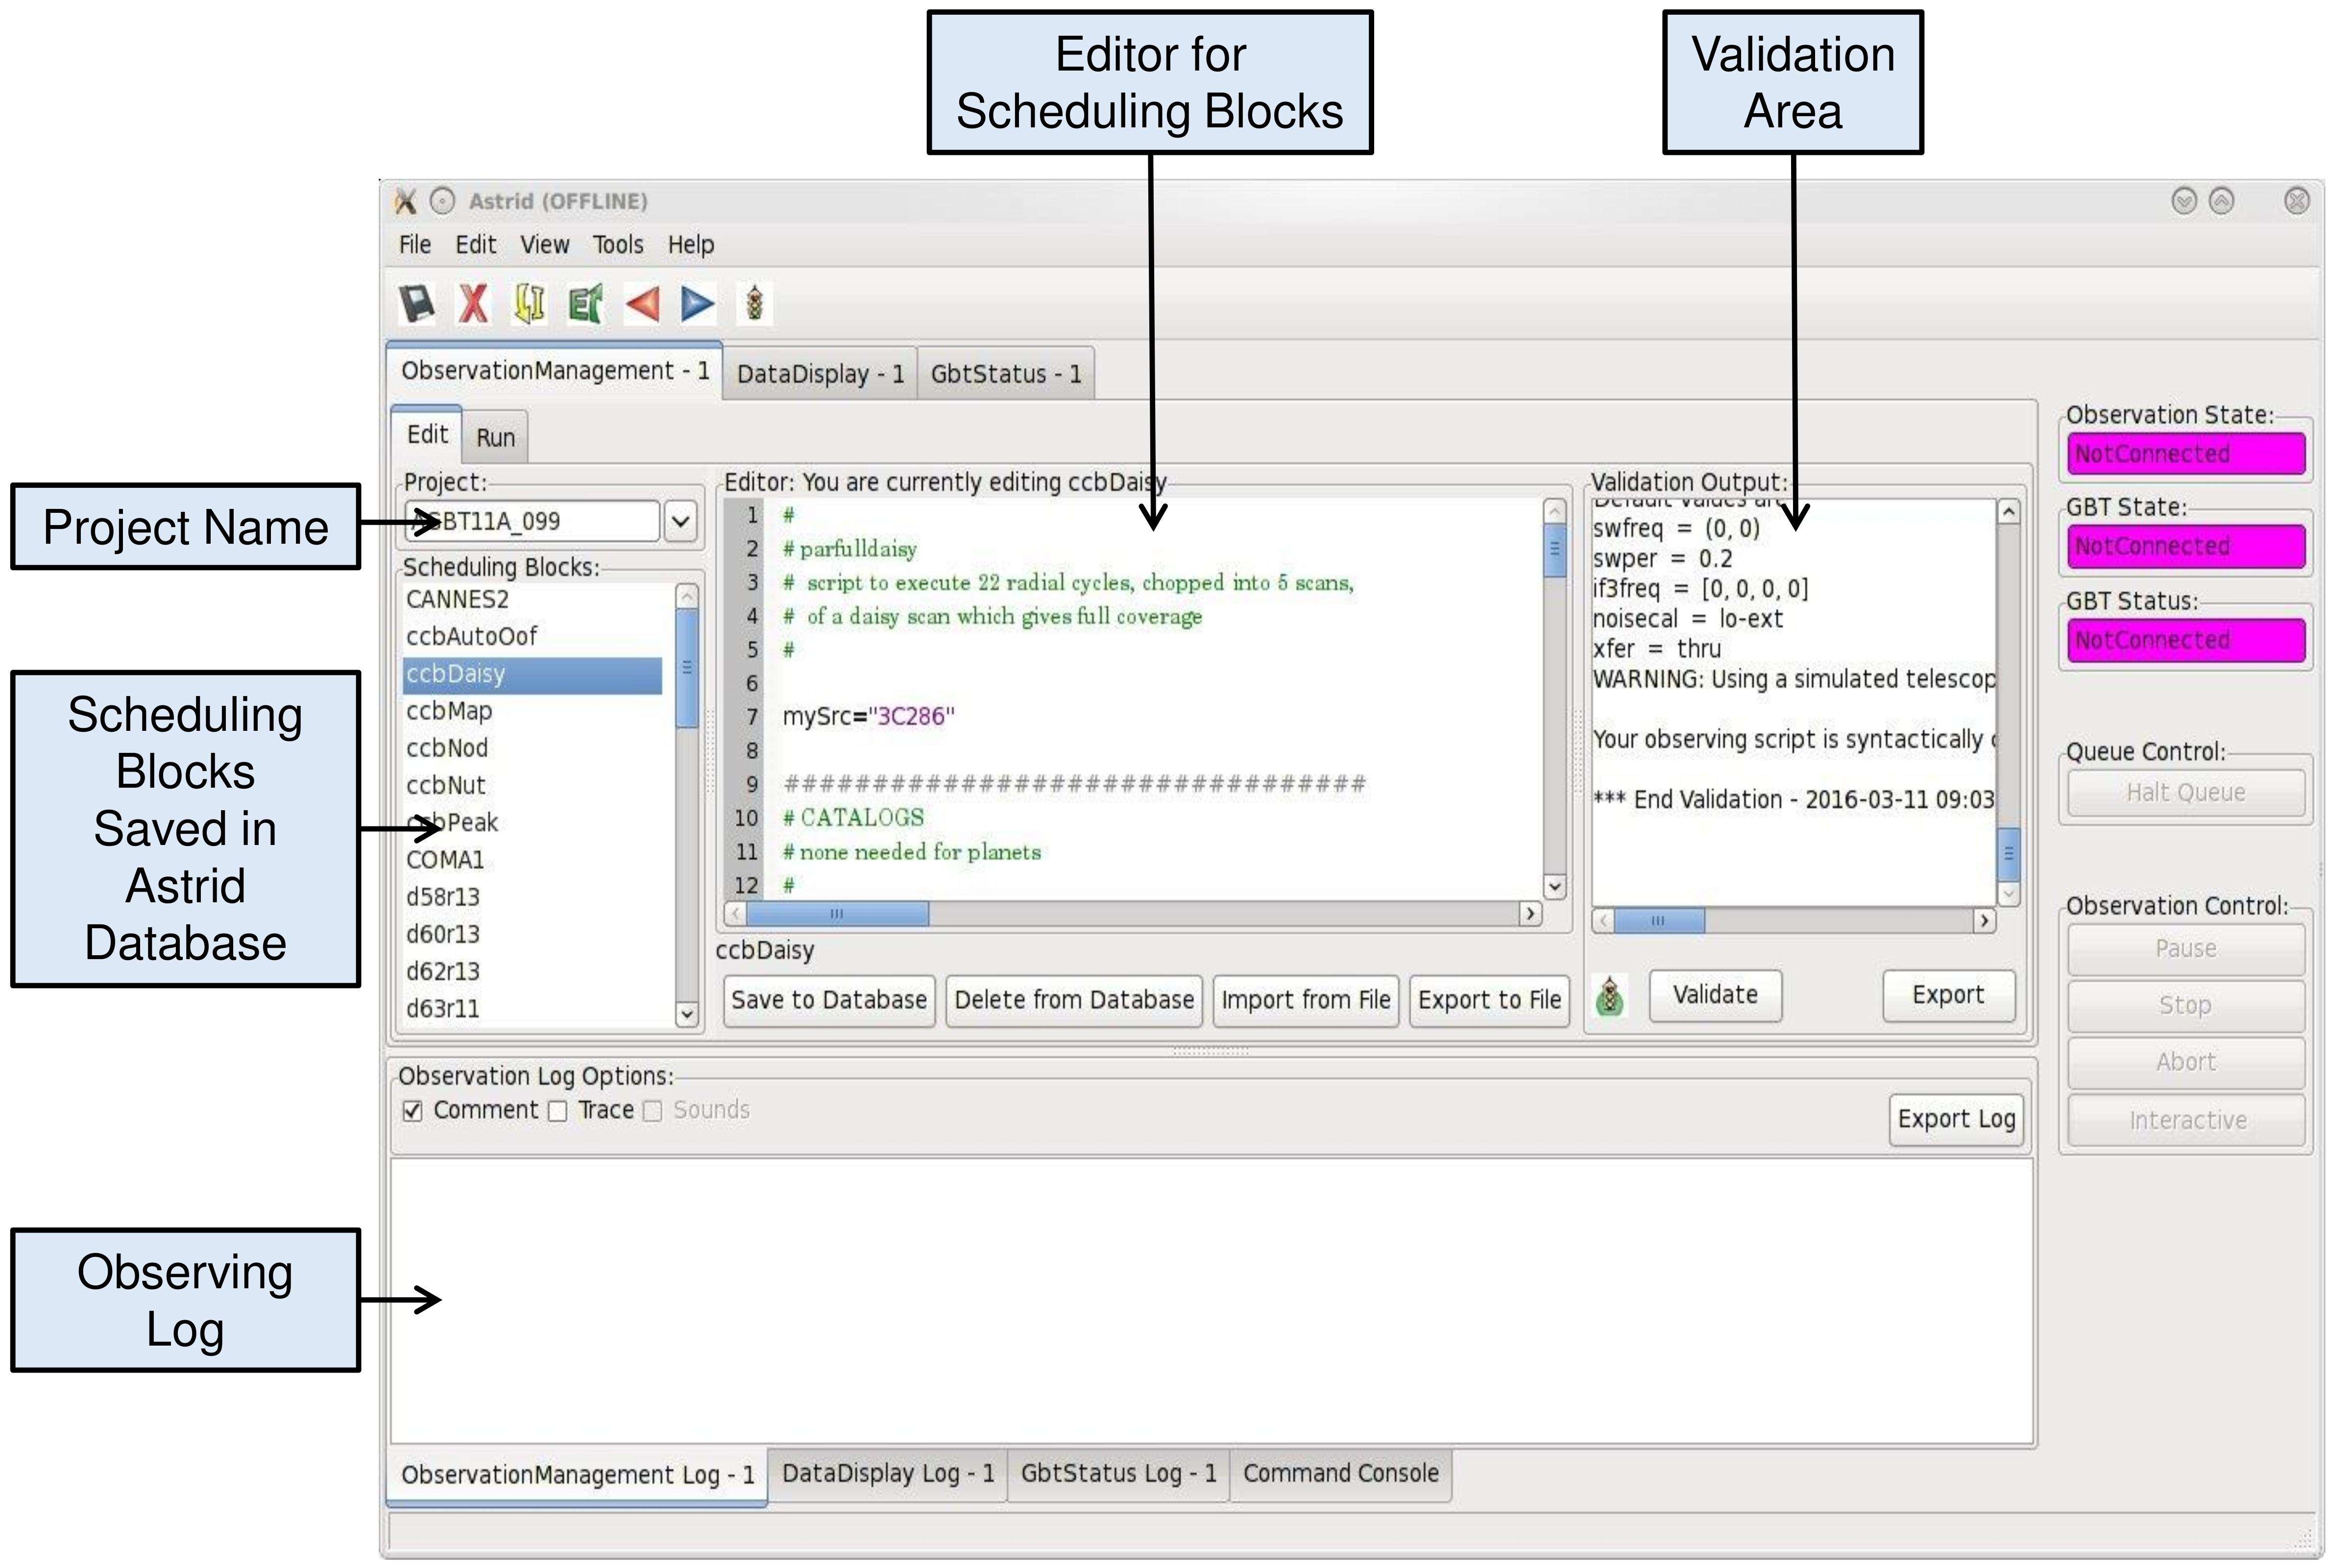Select the d58r13 scheduling block

tap(532, 897)
